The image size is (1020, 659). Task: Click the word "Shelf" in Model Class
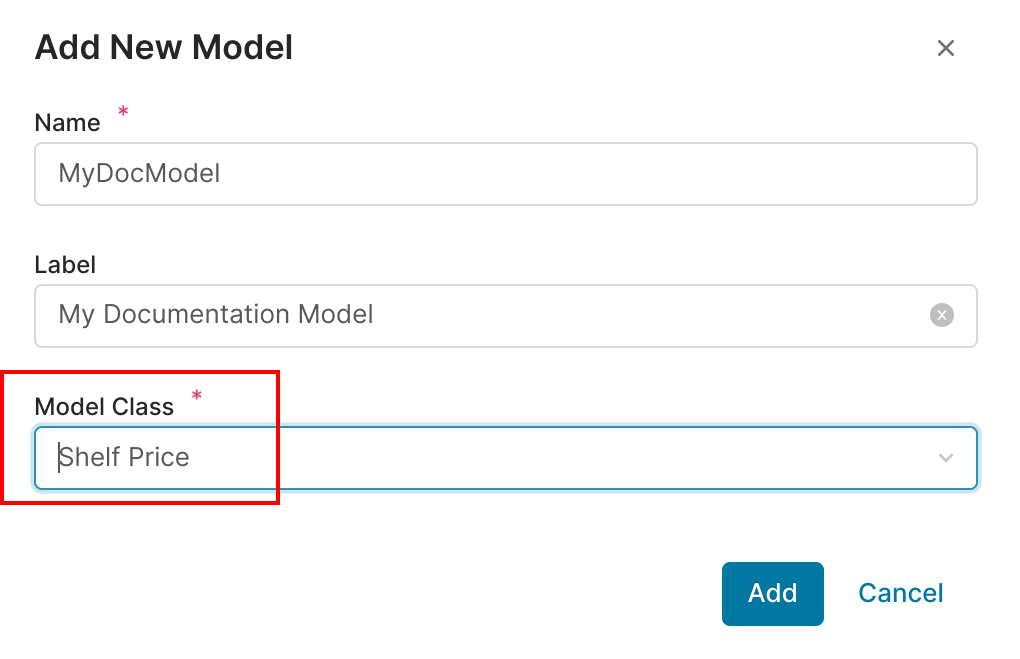click(89, 458)
